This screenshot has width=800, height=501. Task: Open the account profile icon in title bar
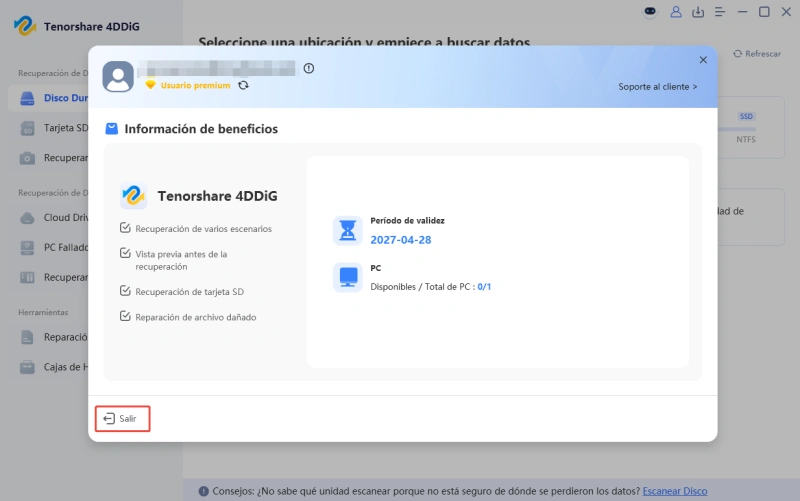(x=676, y=12)
